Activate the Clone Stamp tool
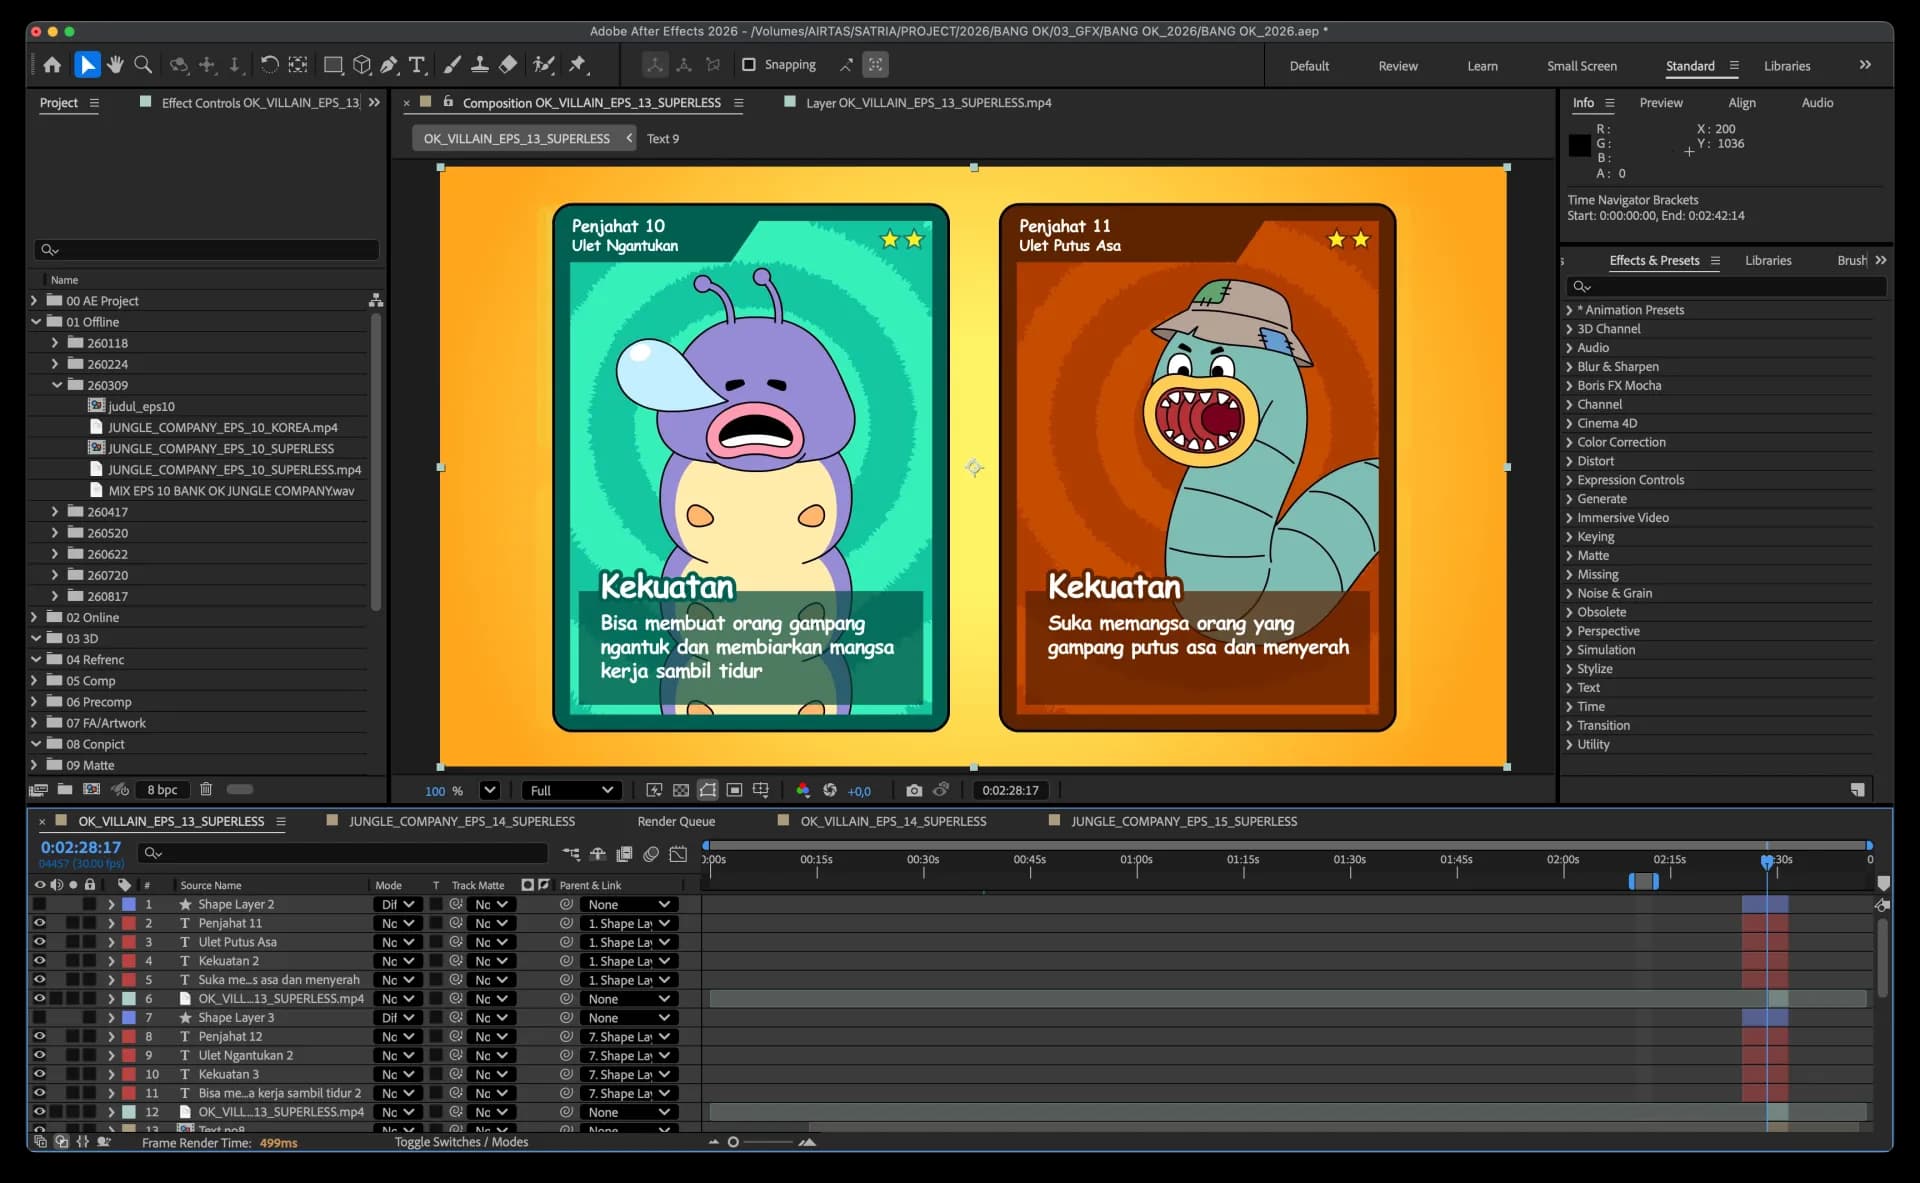Image resolution: width=1920 pixels, height=1183 pixels. [x=480, y=65]
